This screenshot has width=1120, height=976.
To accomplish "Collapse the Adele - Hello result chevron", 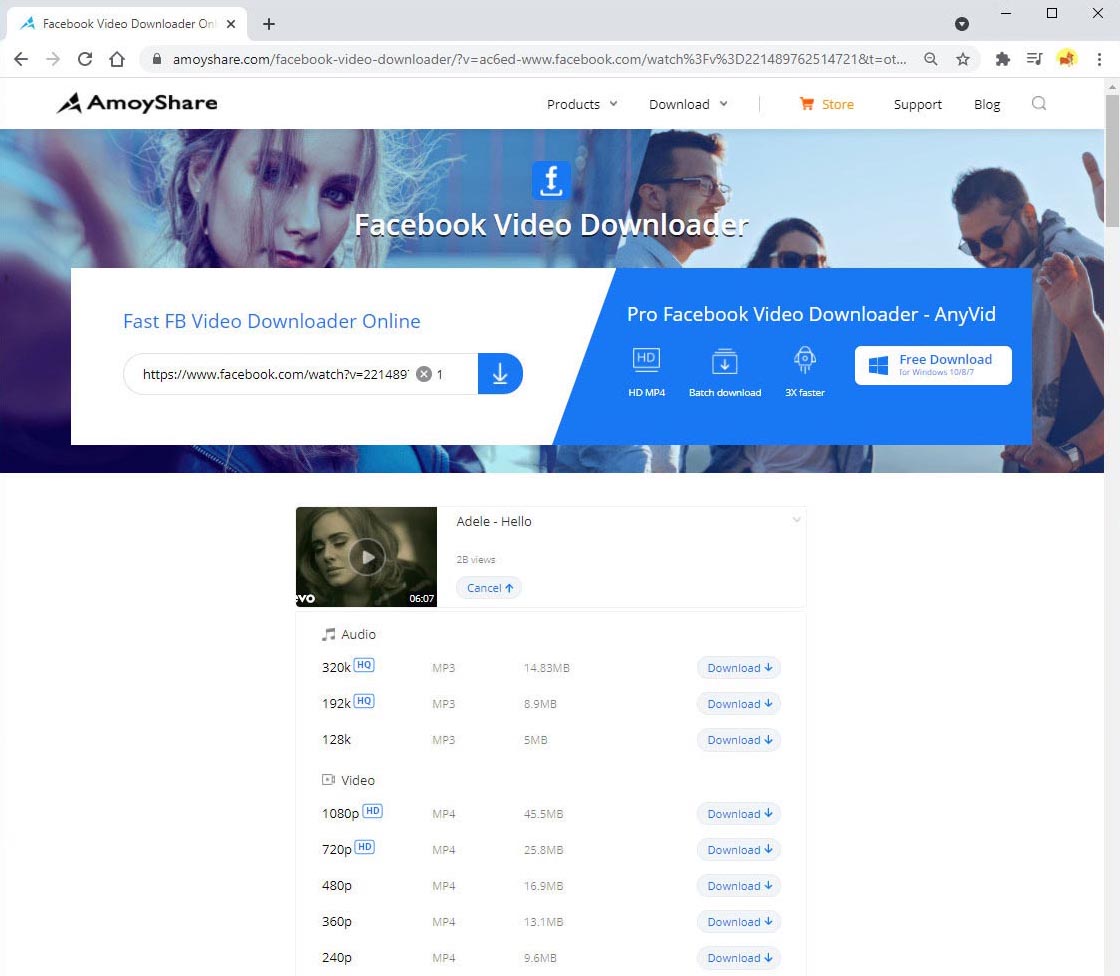I will (x=796, y=519).
